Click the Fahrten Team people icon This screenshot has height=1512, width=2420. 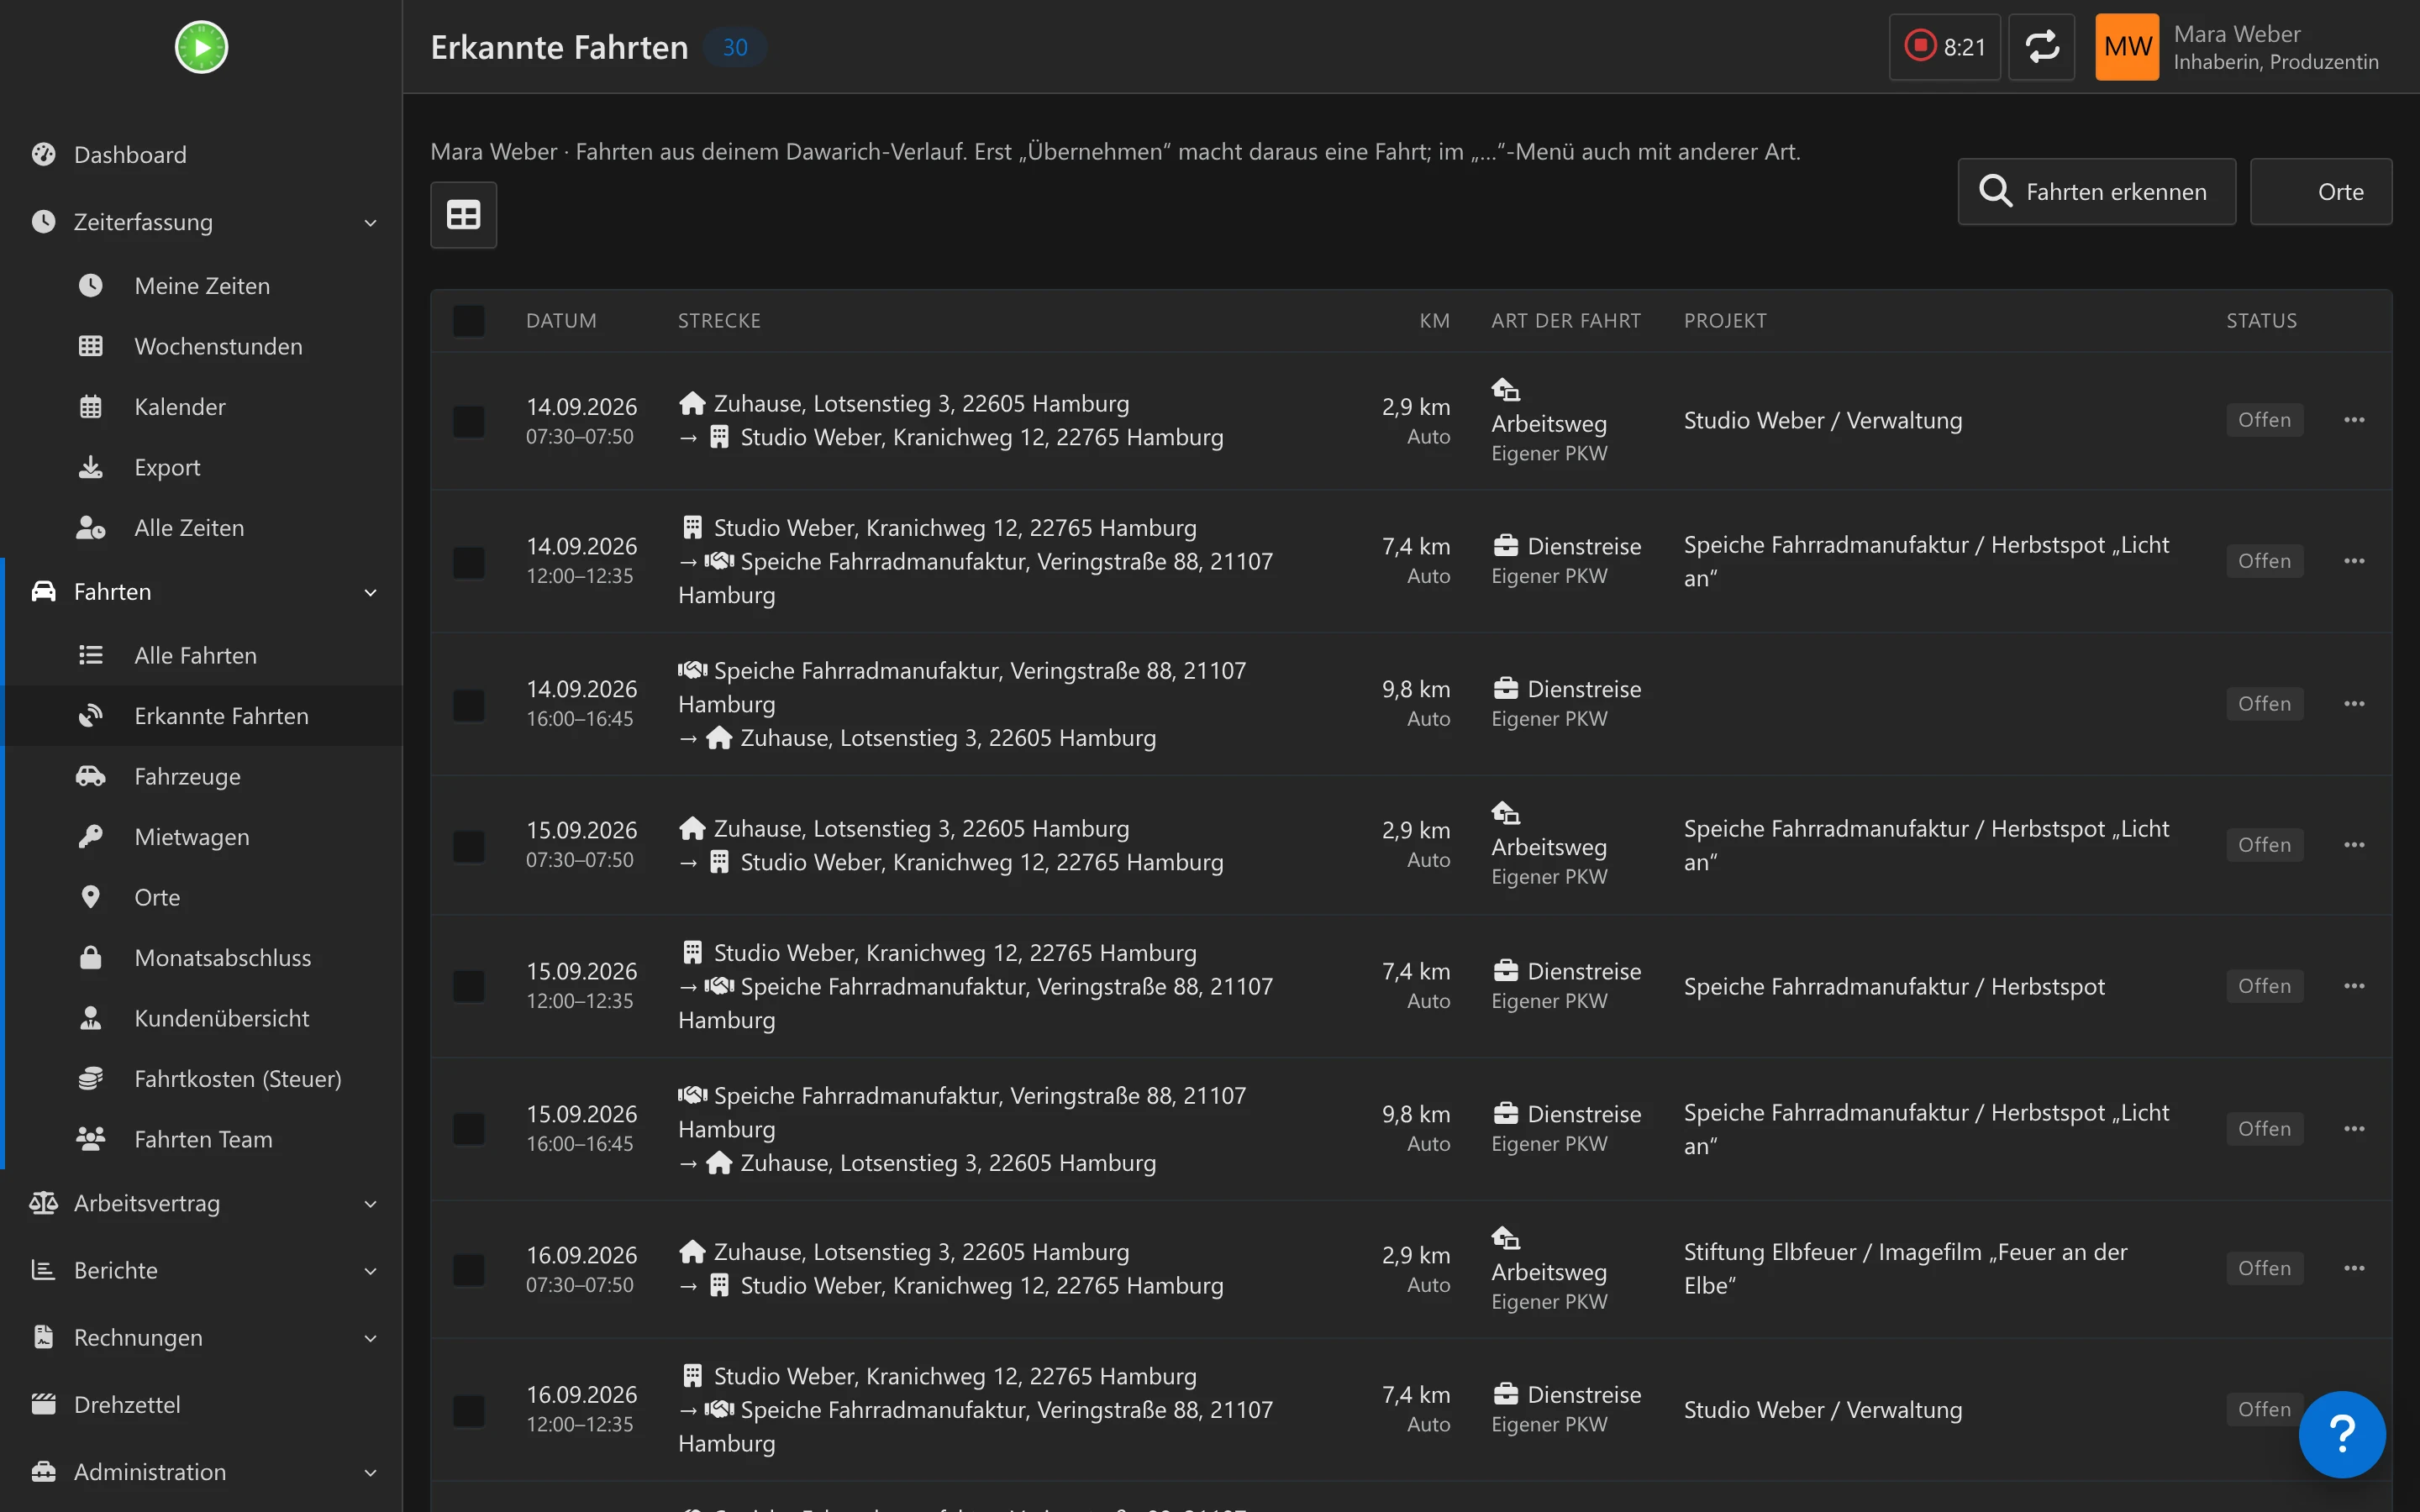pyautogui.click(x=90, y=1139)
